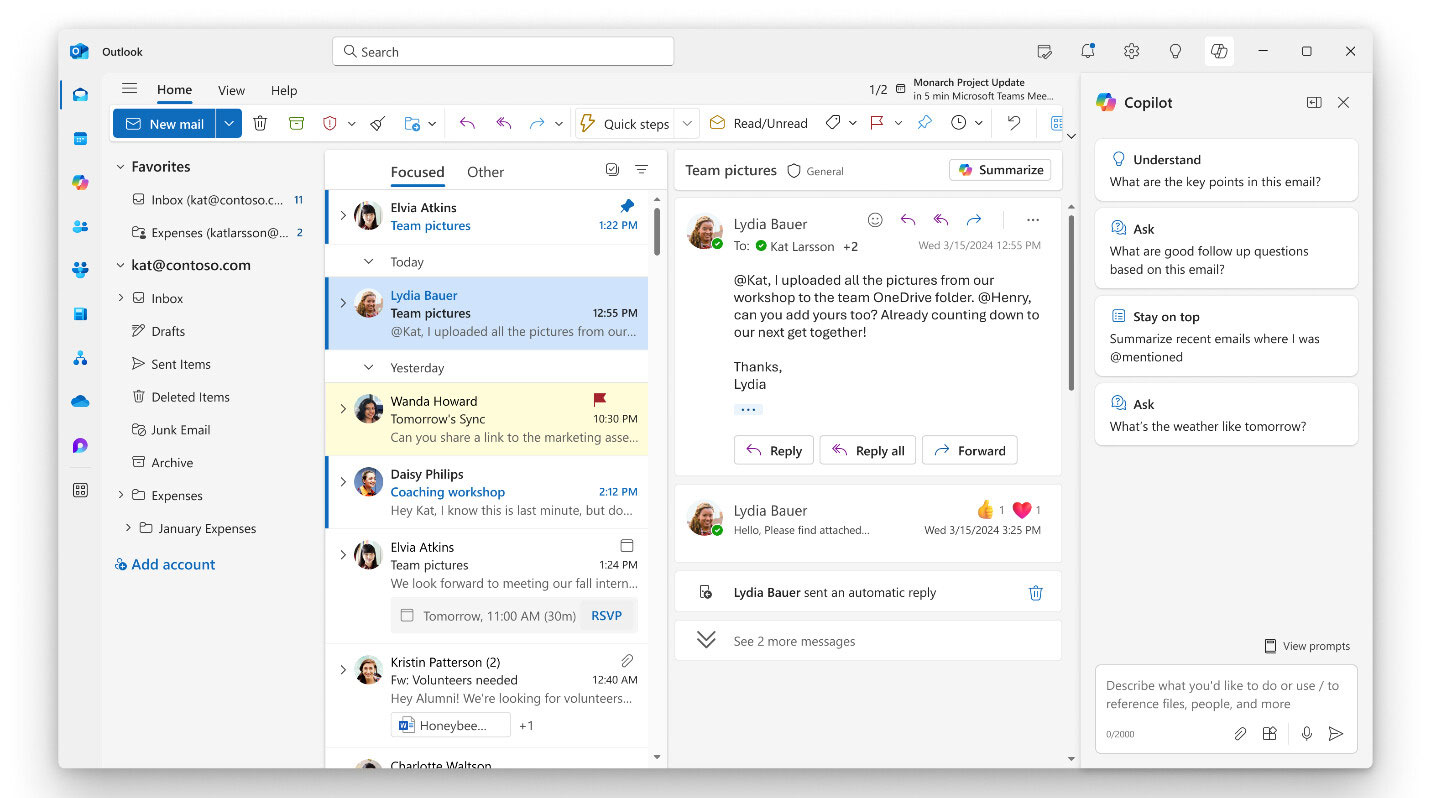Click the microphone icon in the Copilot input
Image resolution: width=1431 pixels, height=798 pixels.
[1307, 734]
